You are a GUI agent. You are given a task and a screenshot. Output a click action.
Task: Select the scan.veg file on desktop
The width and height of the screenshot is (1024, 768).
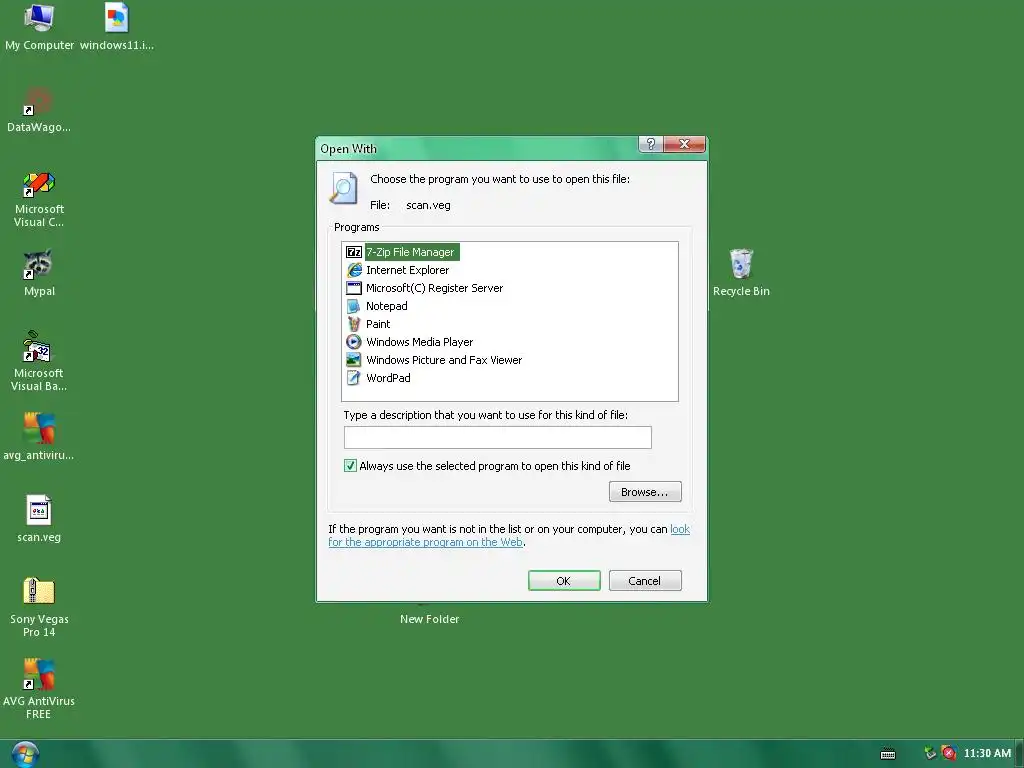[x=39, y=510]
